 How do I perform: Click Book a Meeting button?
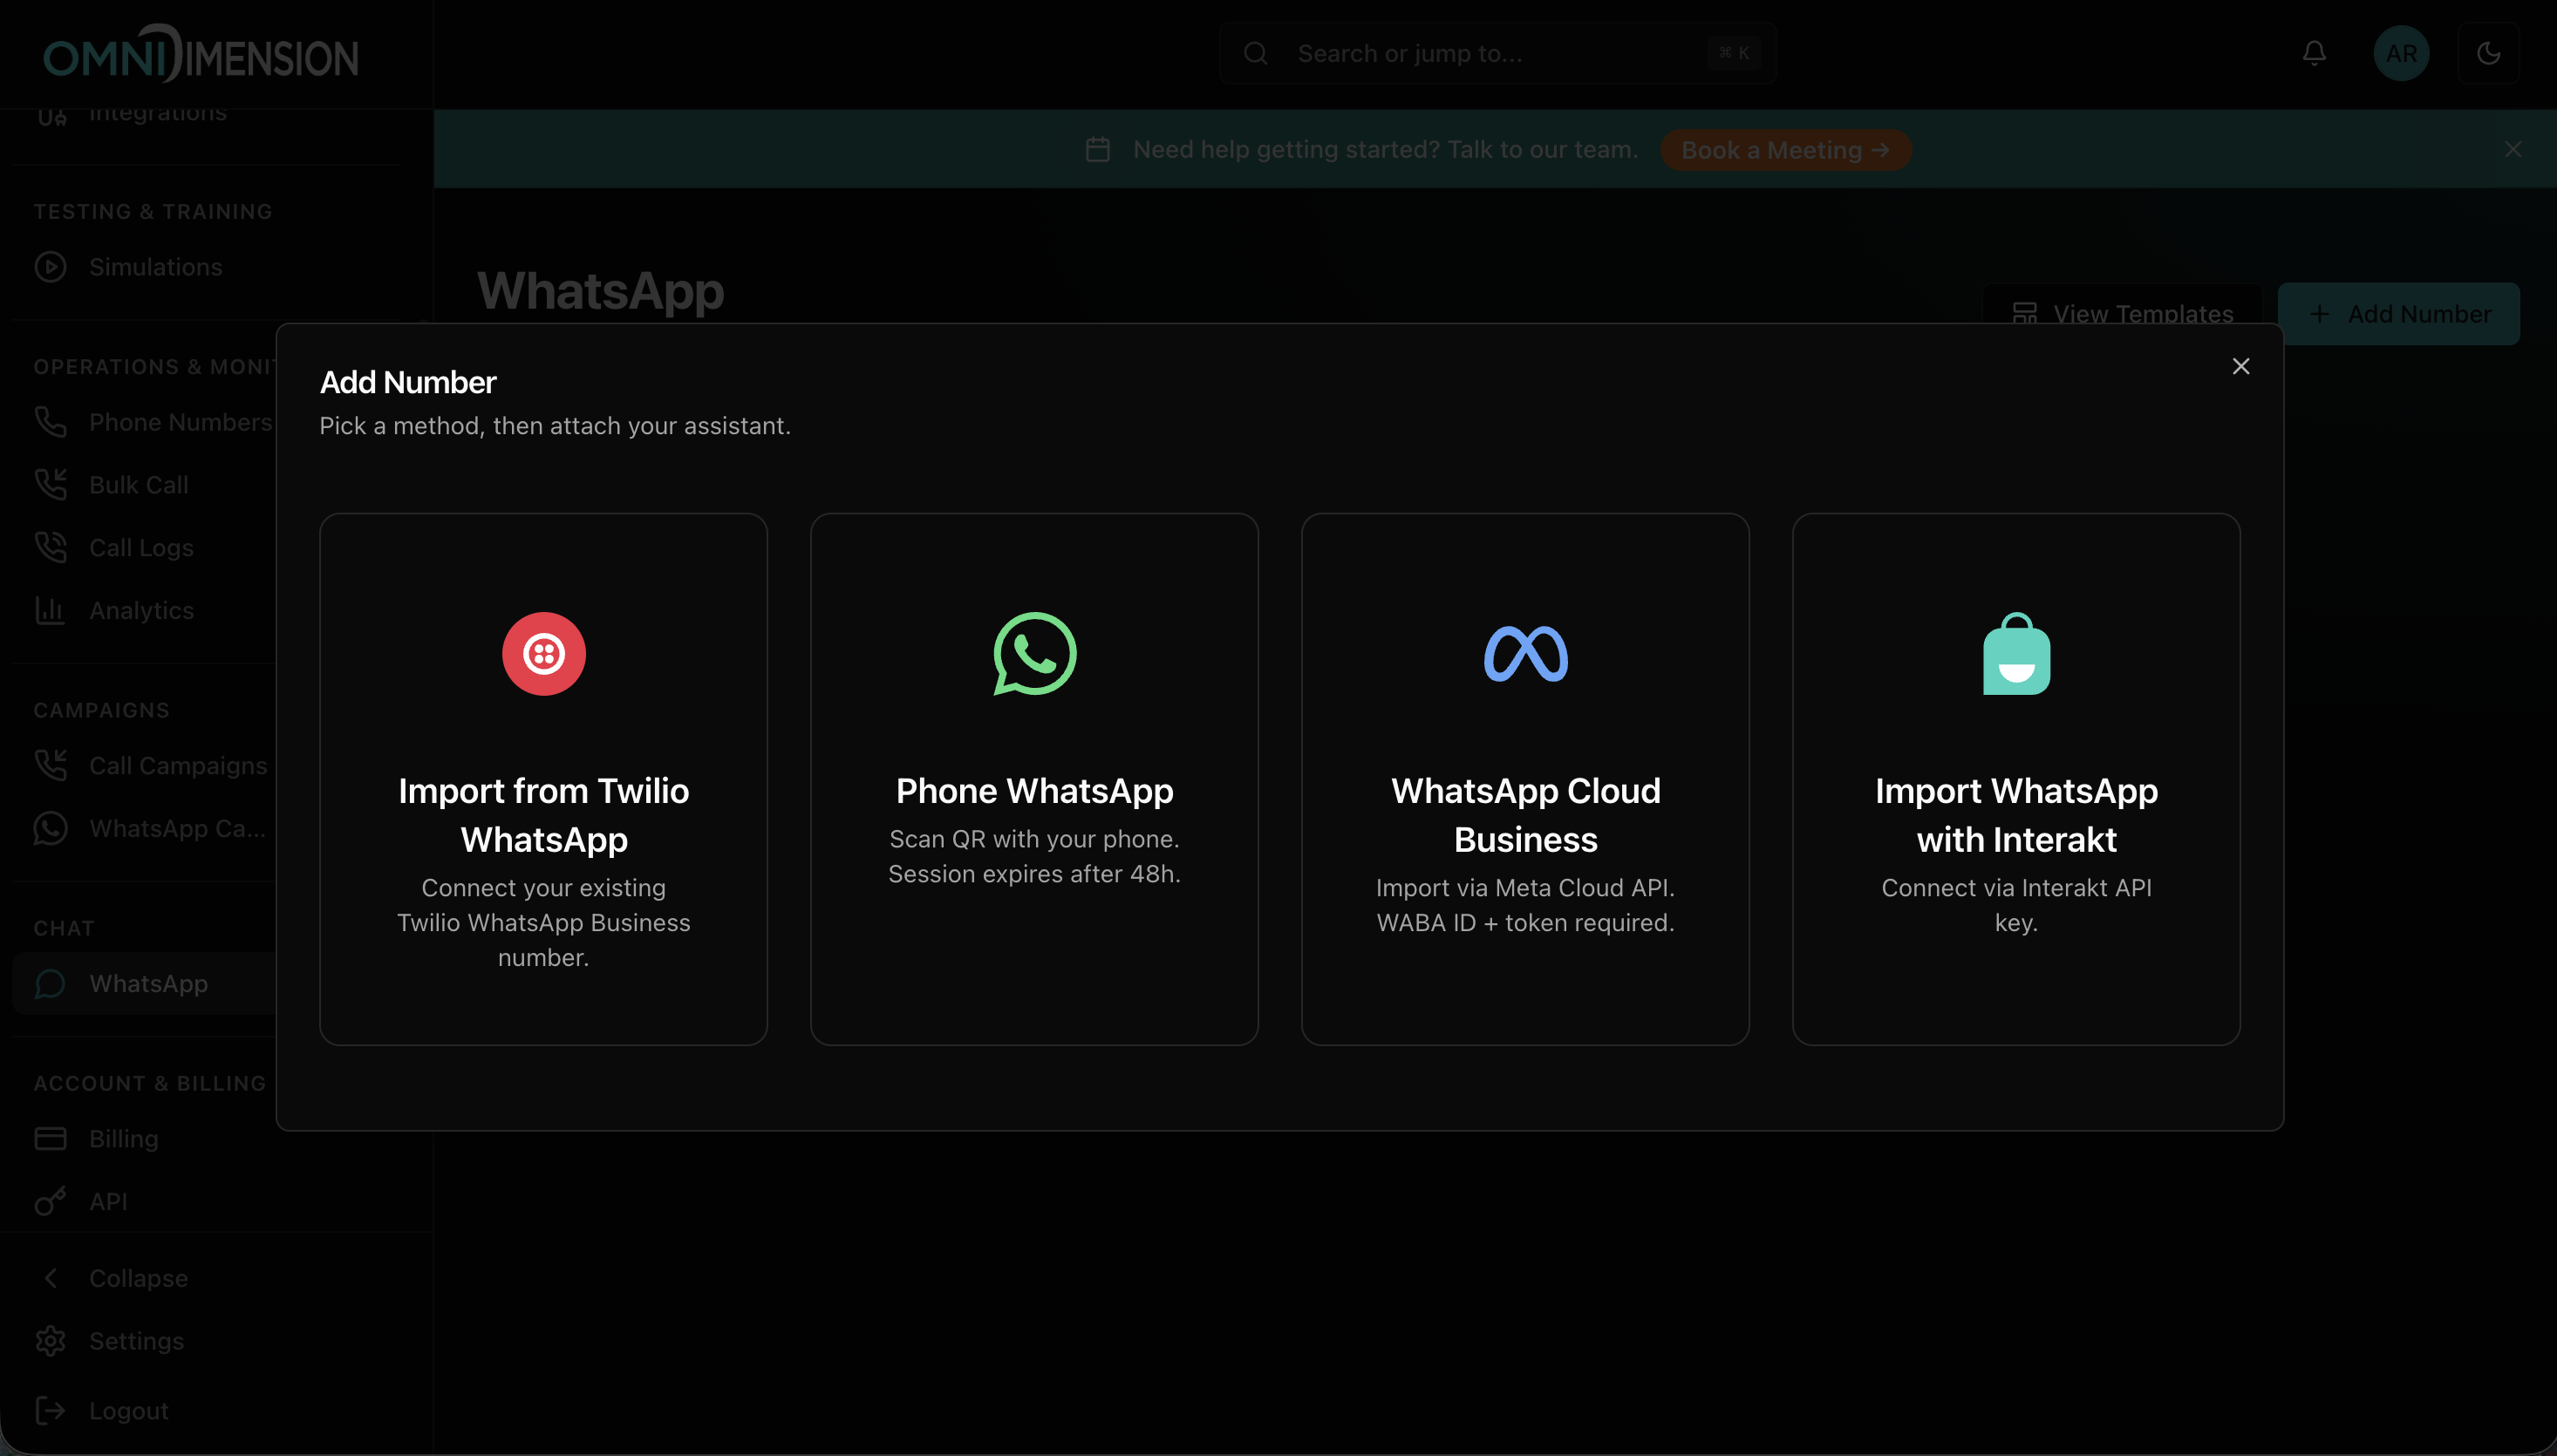pyautogui.click(x=1786, y=150)
